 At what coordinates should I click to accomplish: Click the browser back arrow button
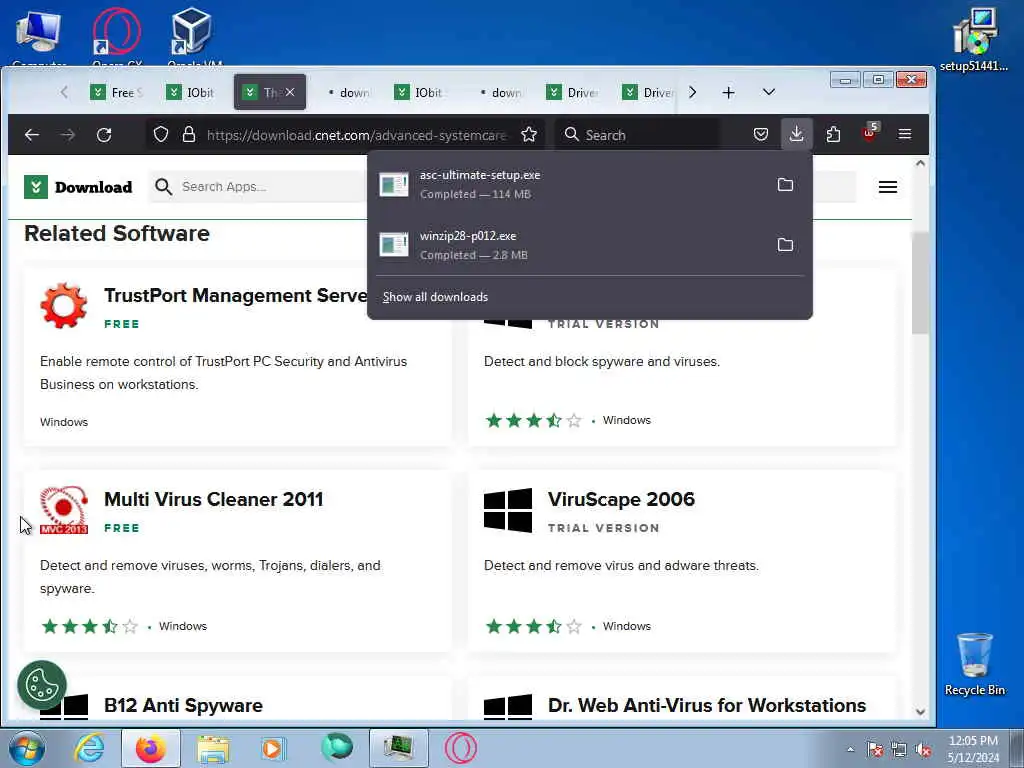pos(31,135)
